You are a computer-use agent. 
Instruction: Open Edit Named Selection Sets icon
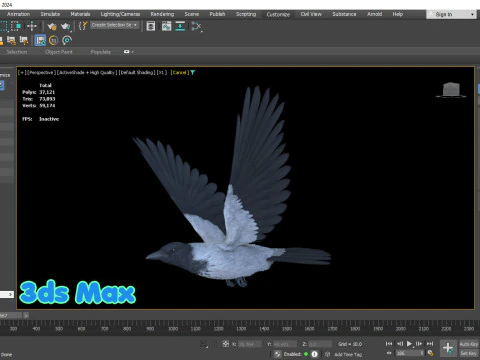coord(83,26)
